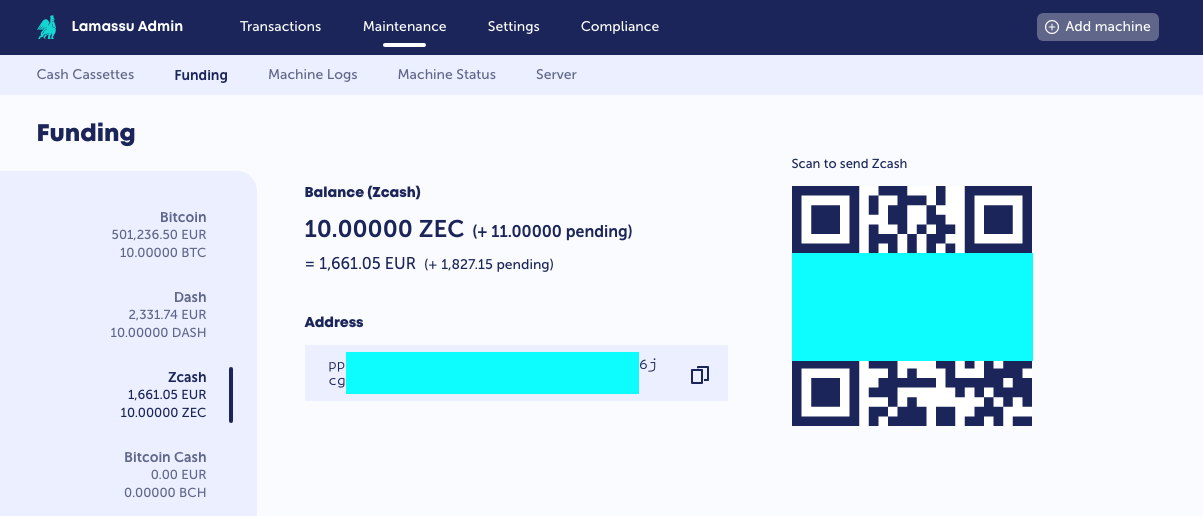
Task: Click the 'Scan to send Zcash' label
Action: click(849, 163)
